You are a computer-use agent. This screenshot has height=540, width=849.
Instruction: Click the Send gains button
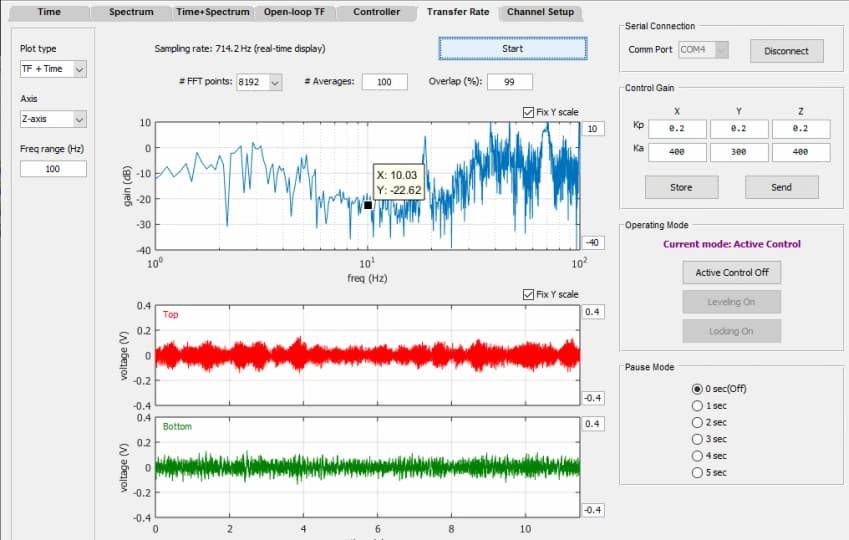781,187
